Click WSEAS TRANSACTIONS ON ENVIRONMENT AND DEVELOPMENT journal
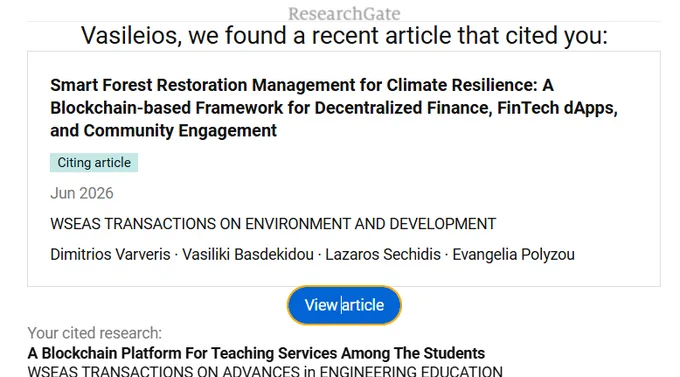Image resolution: width=680 pixels, height=377 pixels. pyautogui.click(x=273, y=224)
